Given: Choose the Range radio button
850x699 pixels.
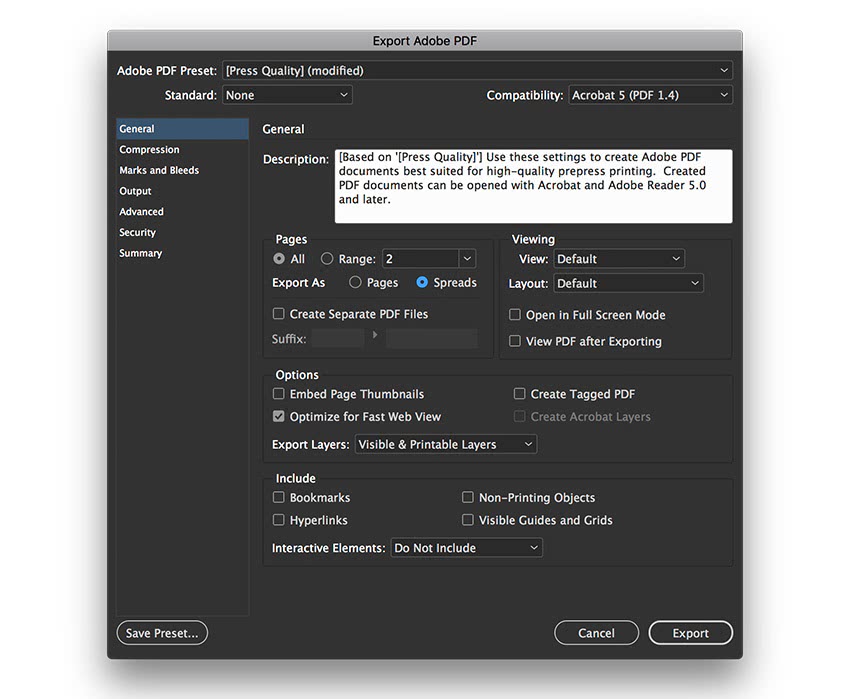Looking at the screenshot, I should pyautogui.click(x=327, y=259).
